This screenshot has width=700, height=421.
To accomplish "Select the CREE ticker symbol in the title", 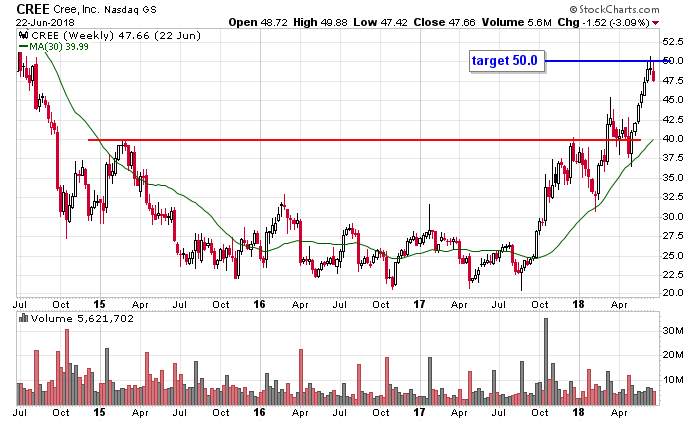I will click(33, 9).
